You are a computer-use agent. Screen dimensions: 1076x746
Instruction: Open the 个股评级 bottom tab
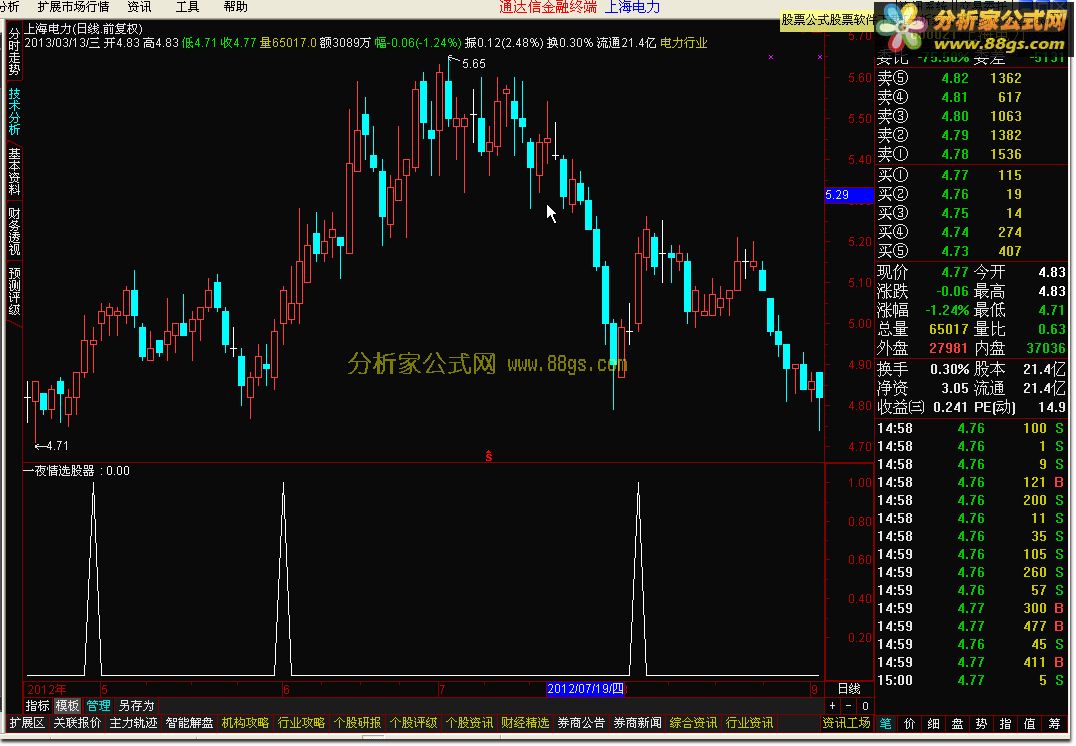(413, 723)
